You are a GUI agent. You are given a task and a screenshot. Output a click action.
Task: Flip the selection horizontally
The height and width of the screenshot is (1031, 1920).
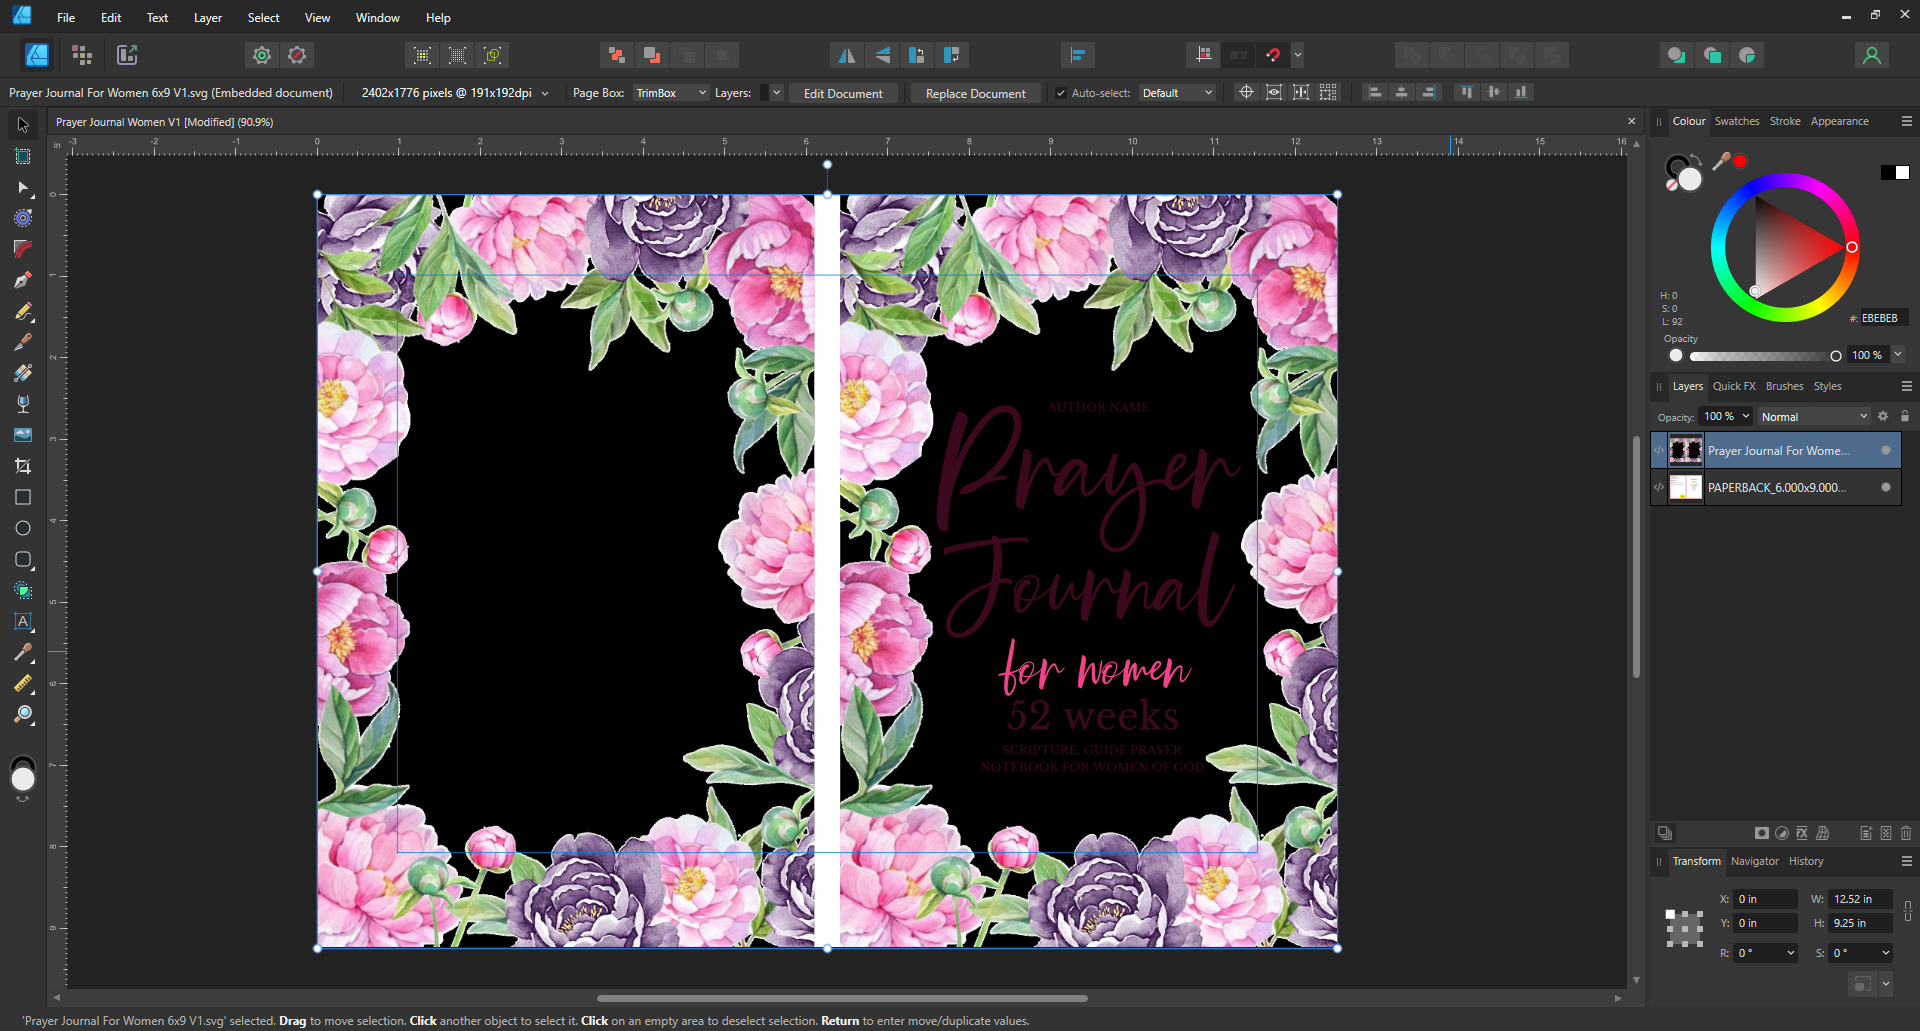[x=846, y=55]
